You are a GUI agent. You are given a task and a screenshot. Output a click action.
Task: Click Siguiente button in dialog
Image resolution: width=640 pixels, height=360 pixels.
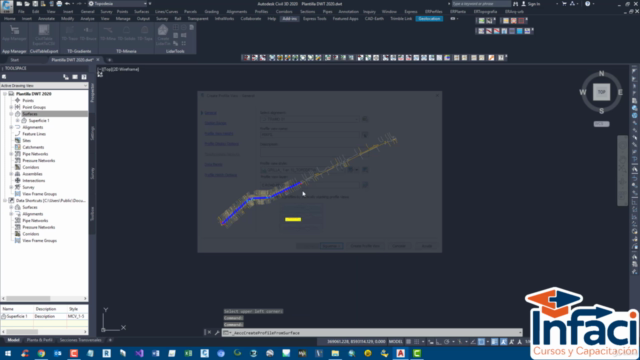pyautogui.click(x=331, y=246)
